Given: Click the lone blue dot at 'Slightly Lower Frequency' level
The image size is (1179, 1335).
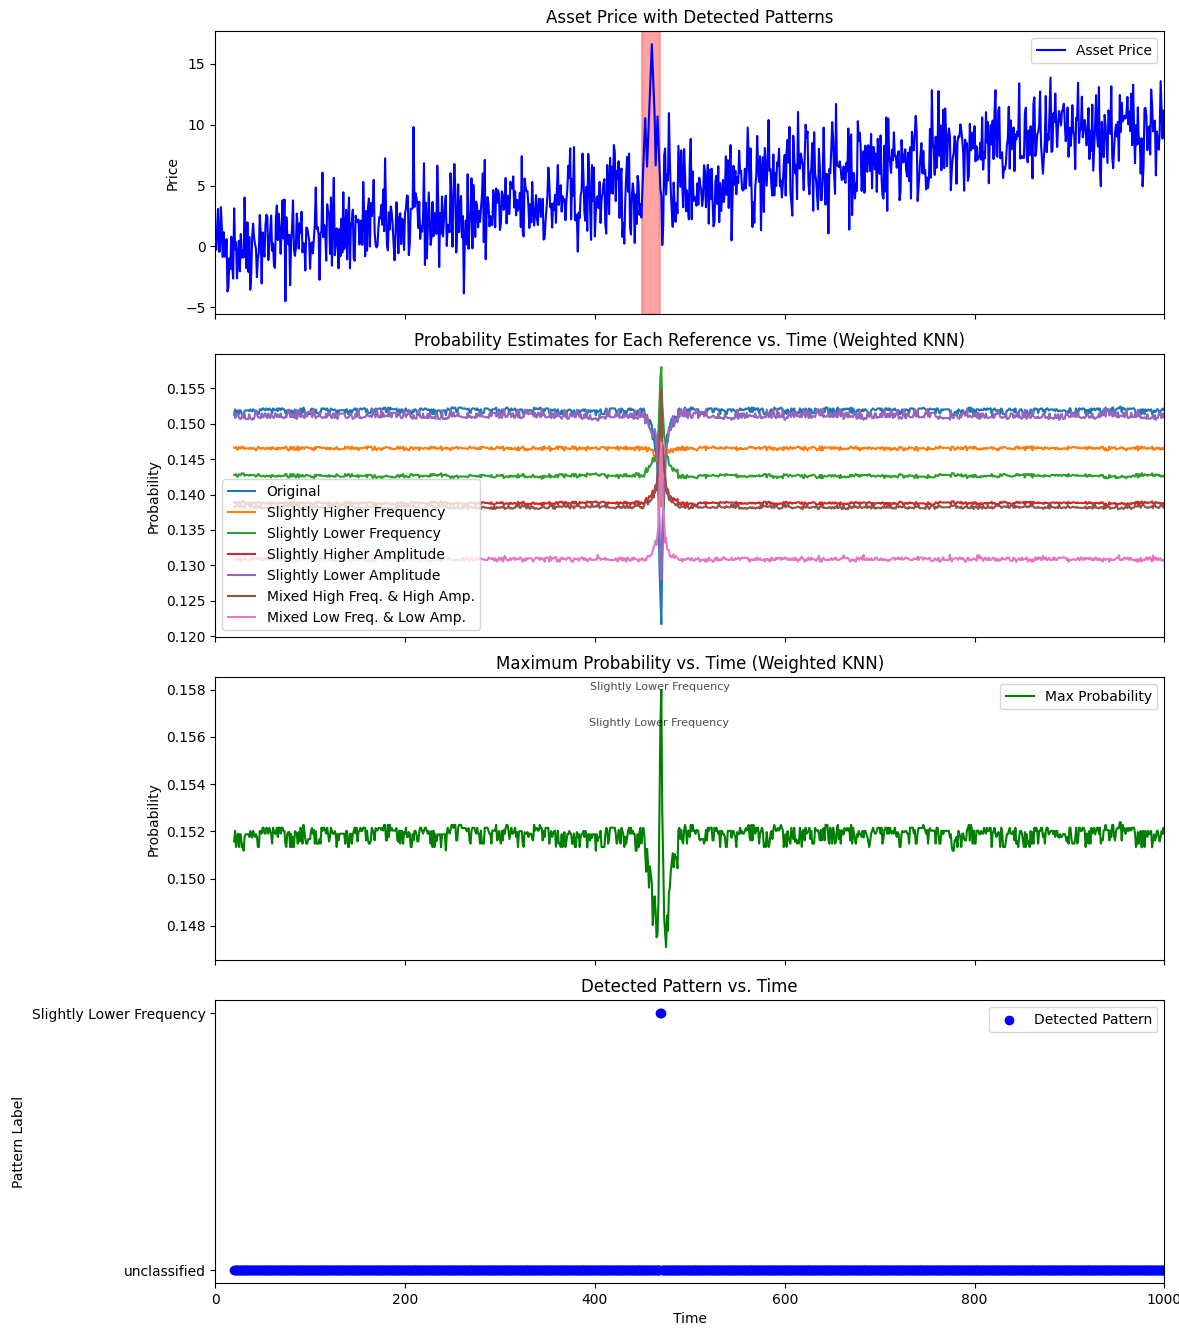Looking at the screenshot, I should pyautogui.click(x=661, y=1013).
